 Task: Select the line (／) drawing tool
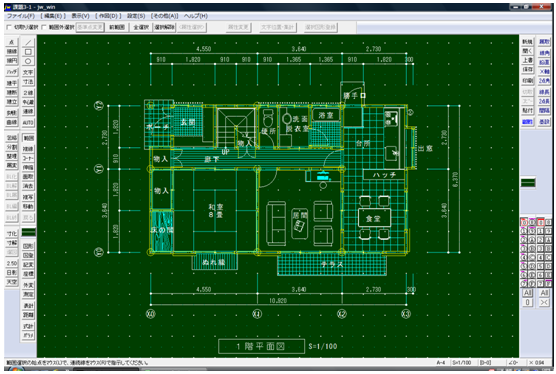pyautogui.click(x=28, y=42)
